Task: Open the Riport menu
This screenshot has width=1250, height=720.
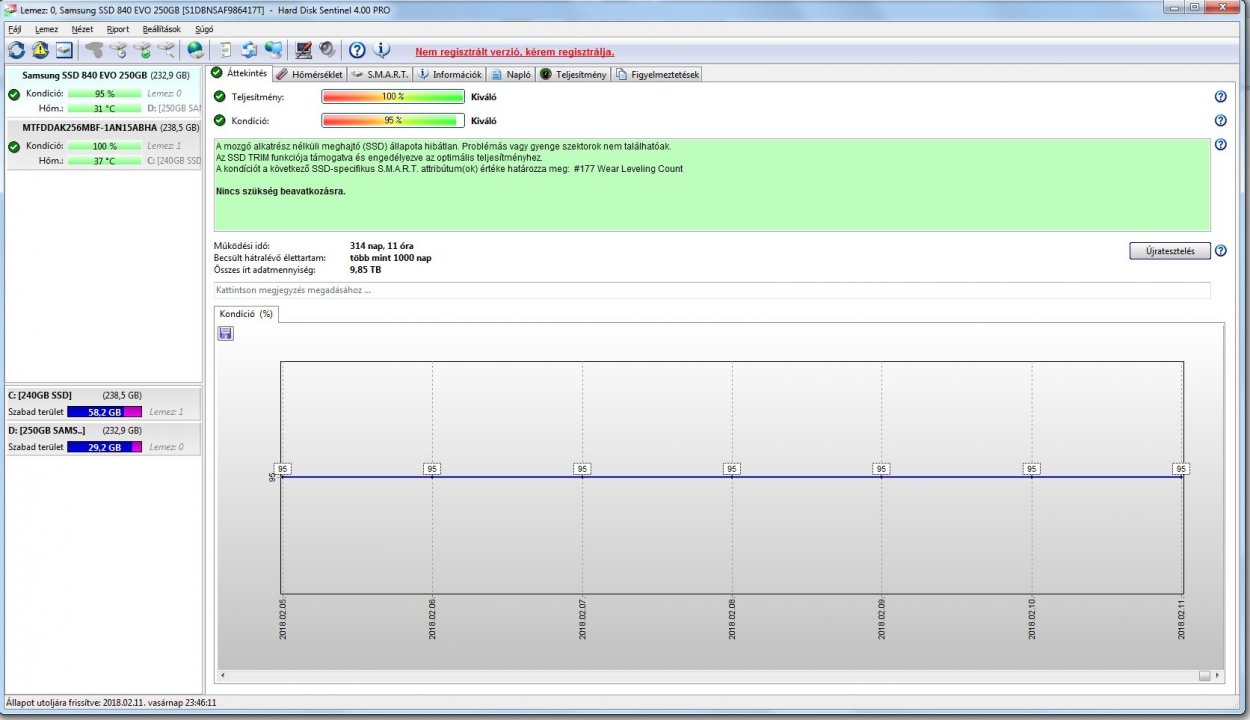Action: 118,29
